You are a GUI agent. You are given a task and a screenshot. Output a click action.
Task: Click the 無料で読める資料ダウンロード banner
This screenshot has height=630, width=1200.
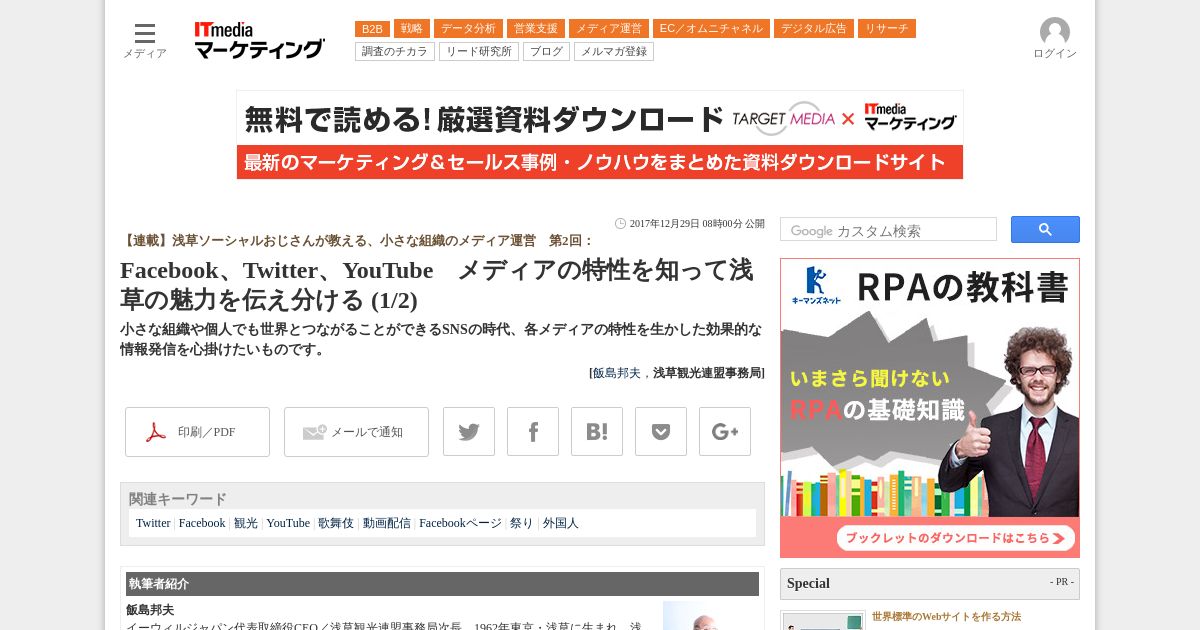(600, 135)
